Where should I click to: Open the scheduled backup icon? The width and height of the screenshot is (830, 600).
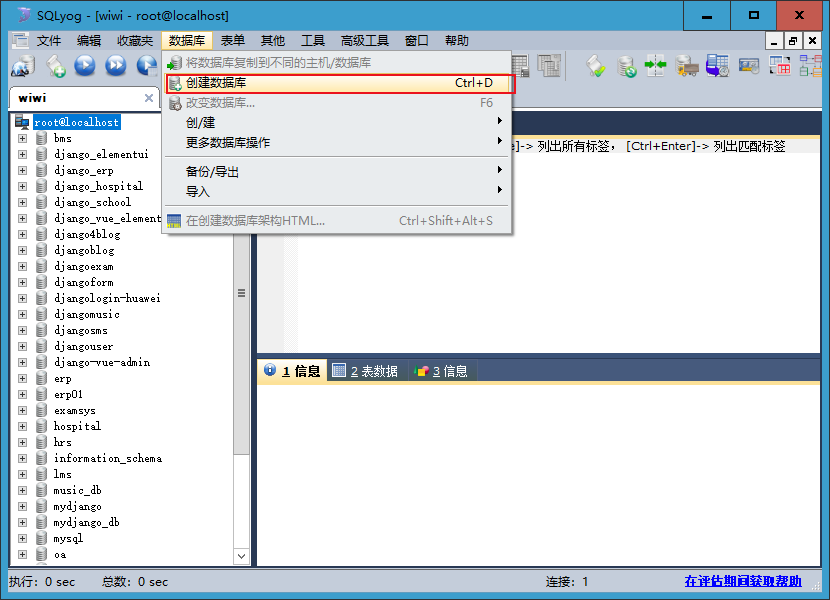717,66
